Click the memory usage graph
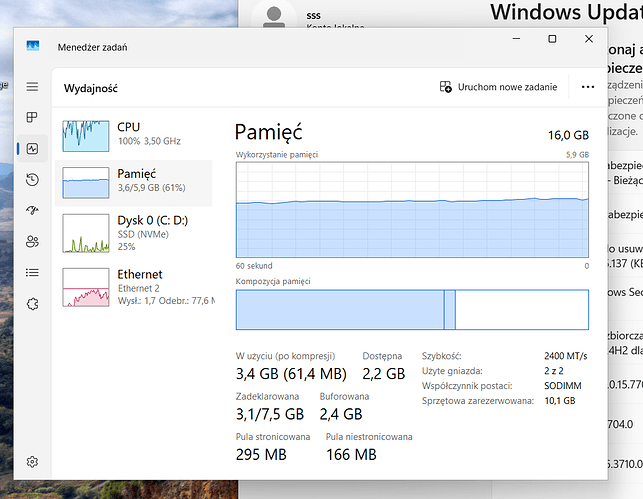Viewport: 643px width, 499px height. pyautogui.click(x=412, y=210)
